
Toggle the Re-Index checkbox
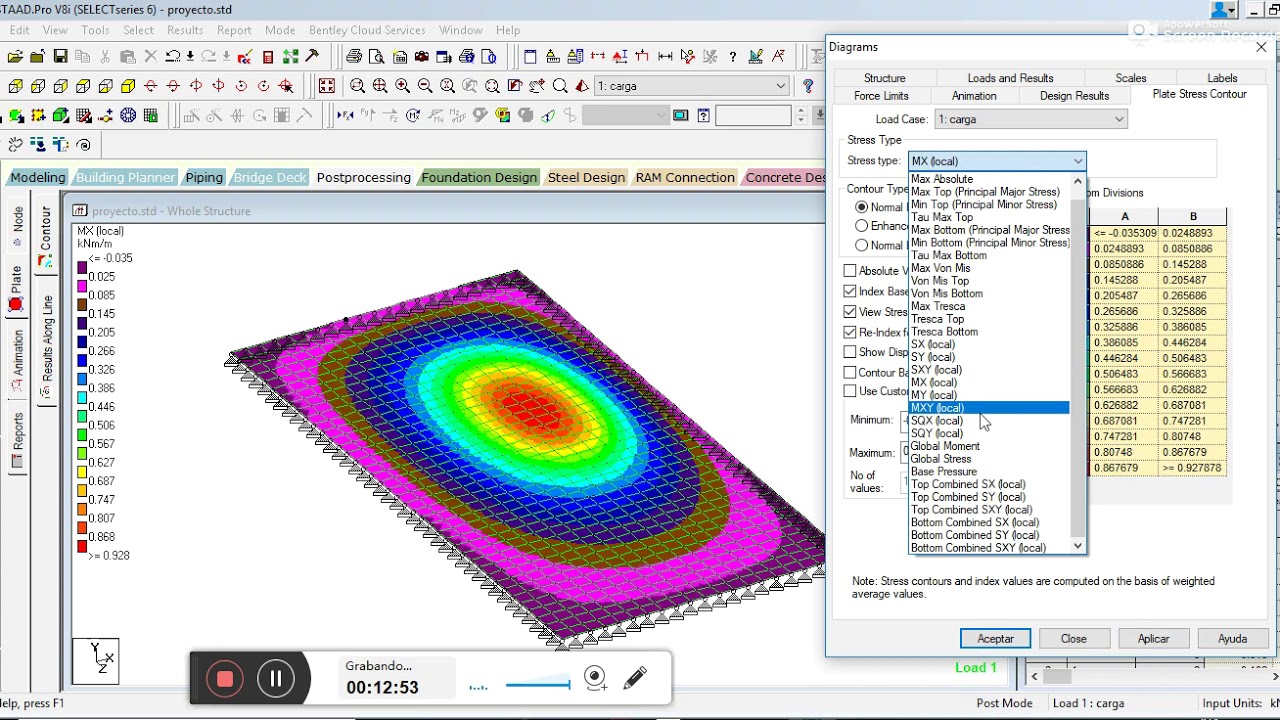coord(850,332)
